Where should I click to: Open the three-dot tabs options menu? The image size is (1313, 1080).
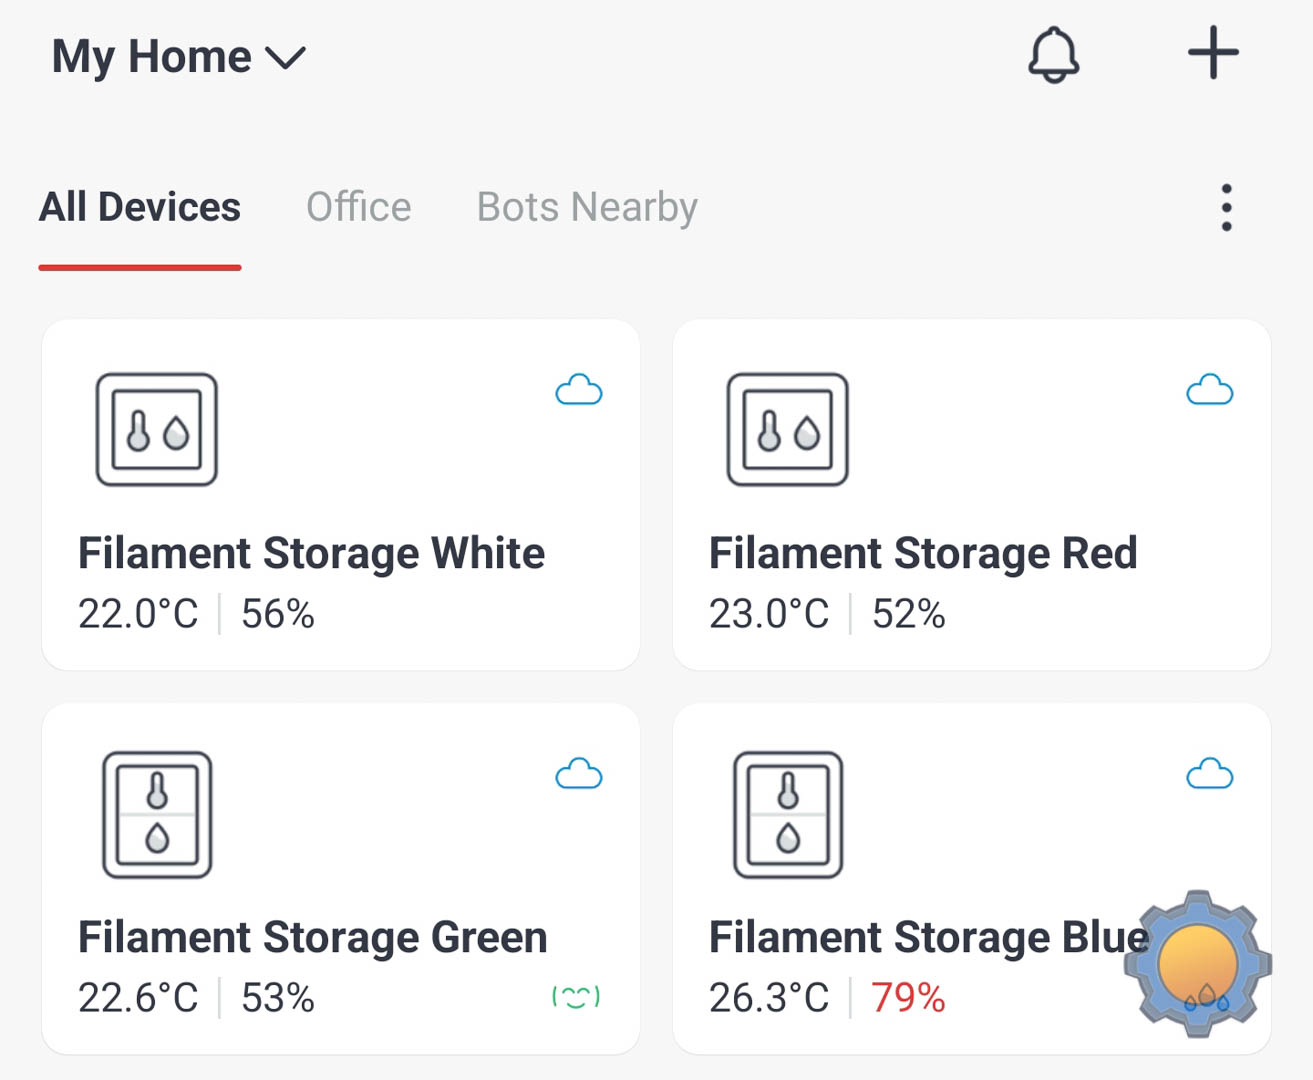click(x=1226, y=207)
